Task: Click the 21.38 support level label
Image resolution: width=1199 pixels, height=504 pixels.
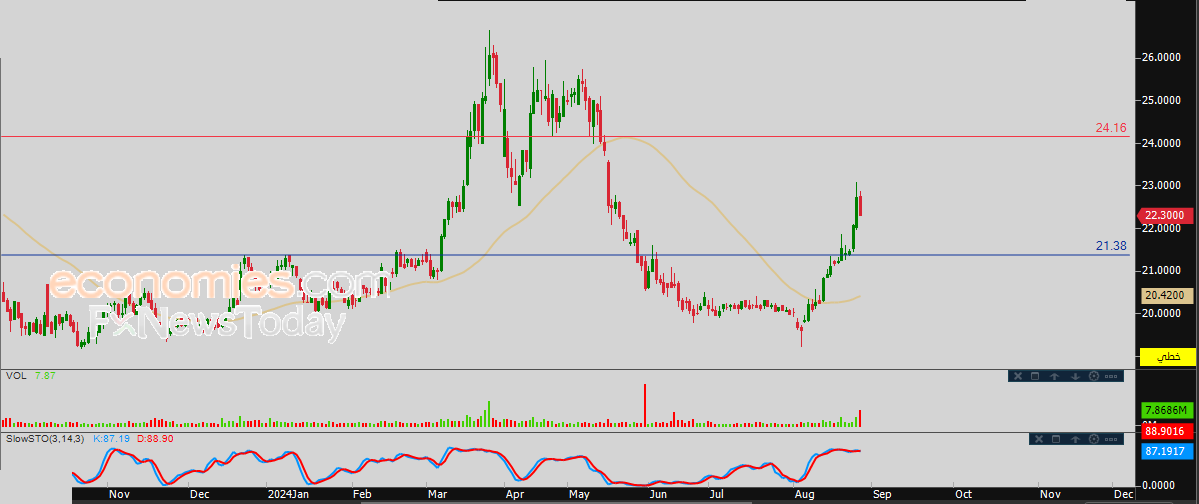Action: (1112, 245)
